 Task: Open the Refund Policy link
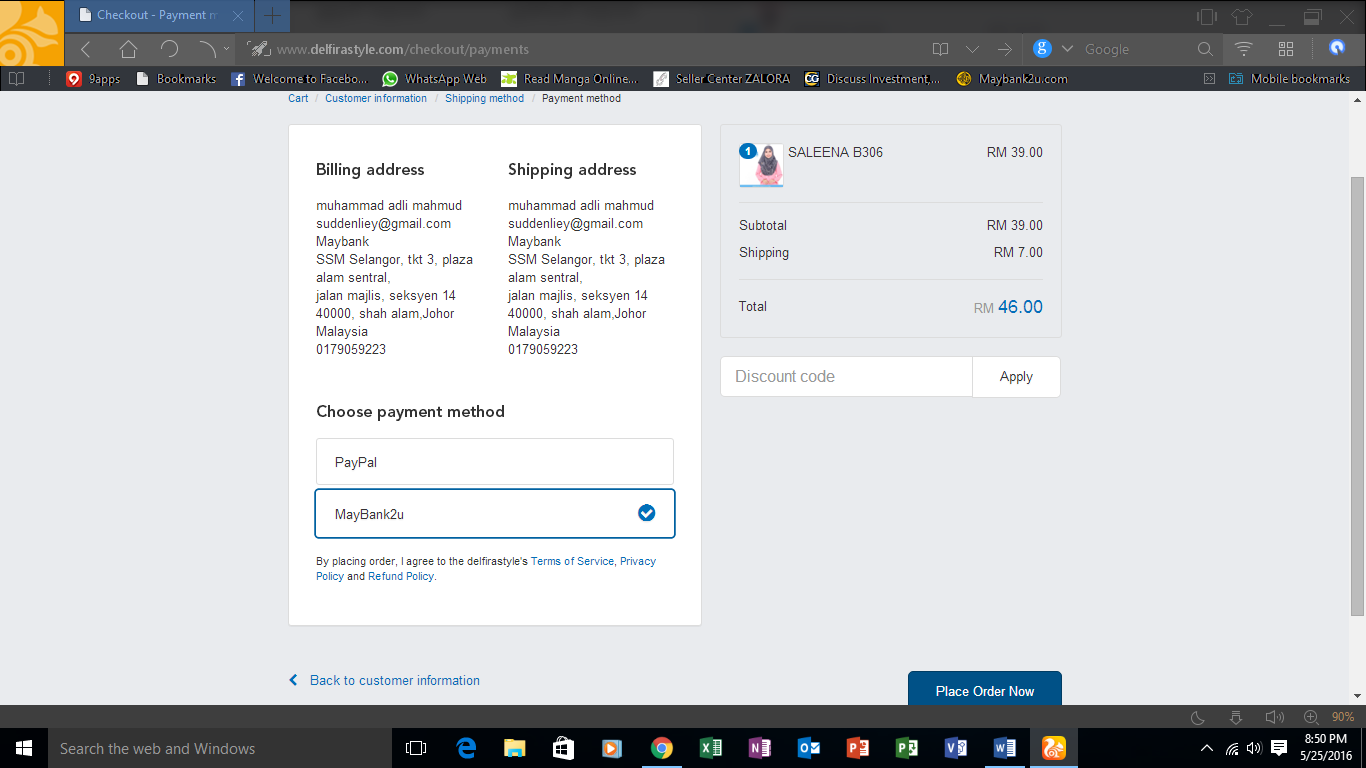click(x=401, y=576)
